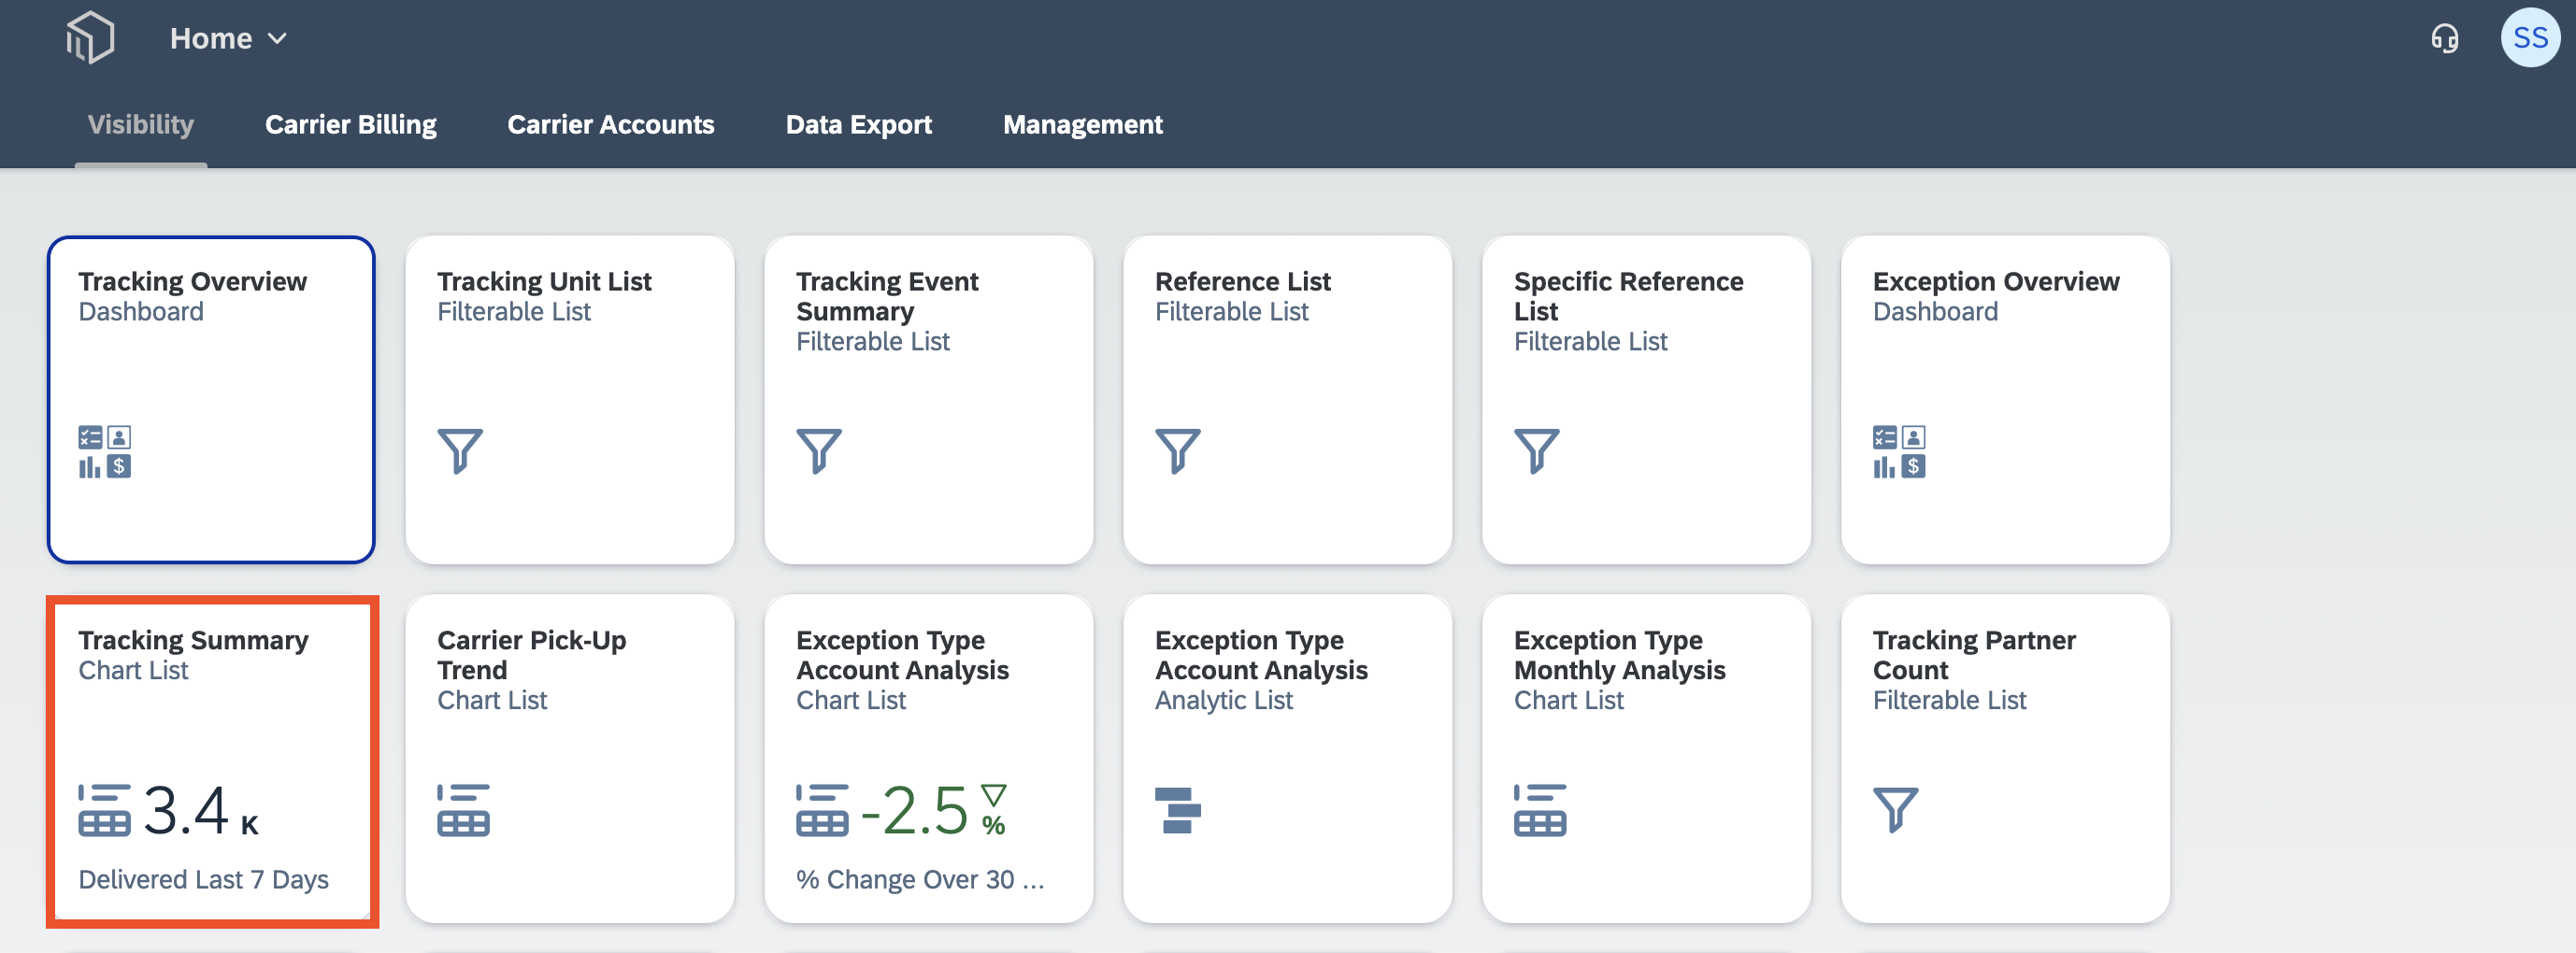This screenshot has height=953, width=2576.
Task: Click dashboard icon on Exception Overview tile
Action: [1899, 451]
